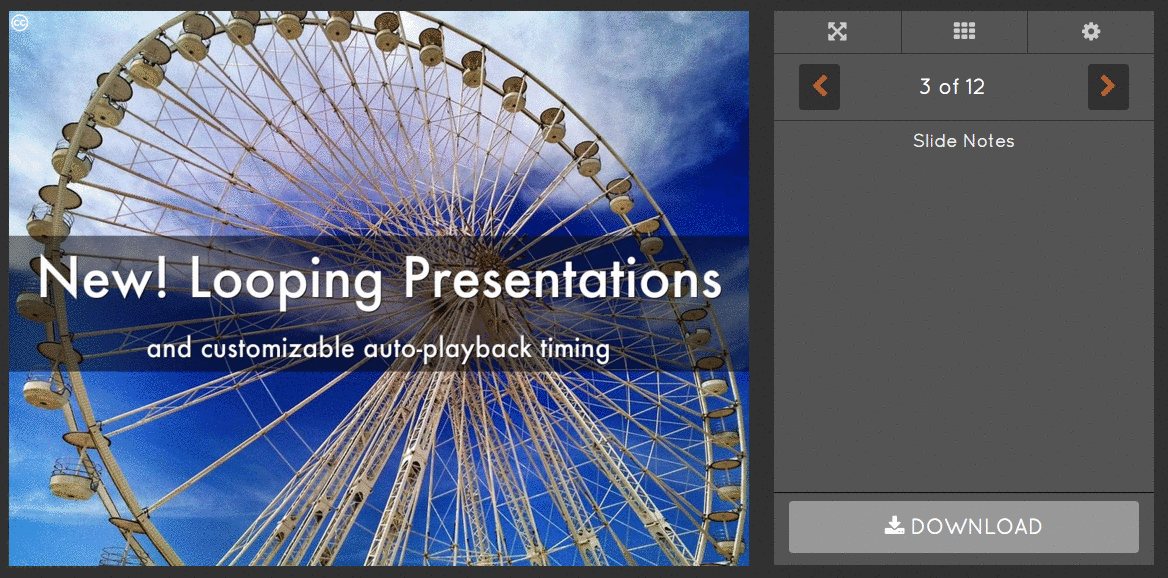
Task: Click the "3 of 12" slide counter
Action: (x=951, y=87)
